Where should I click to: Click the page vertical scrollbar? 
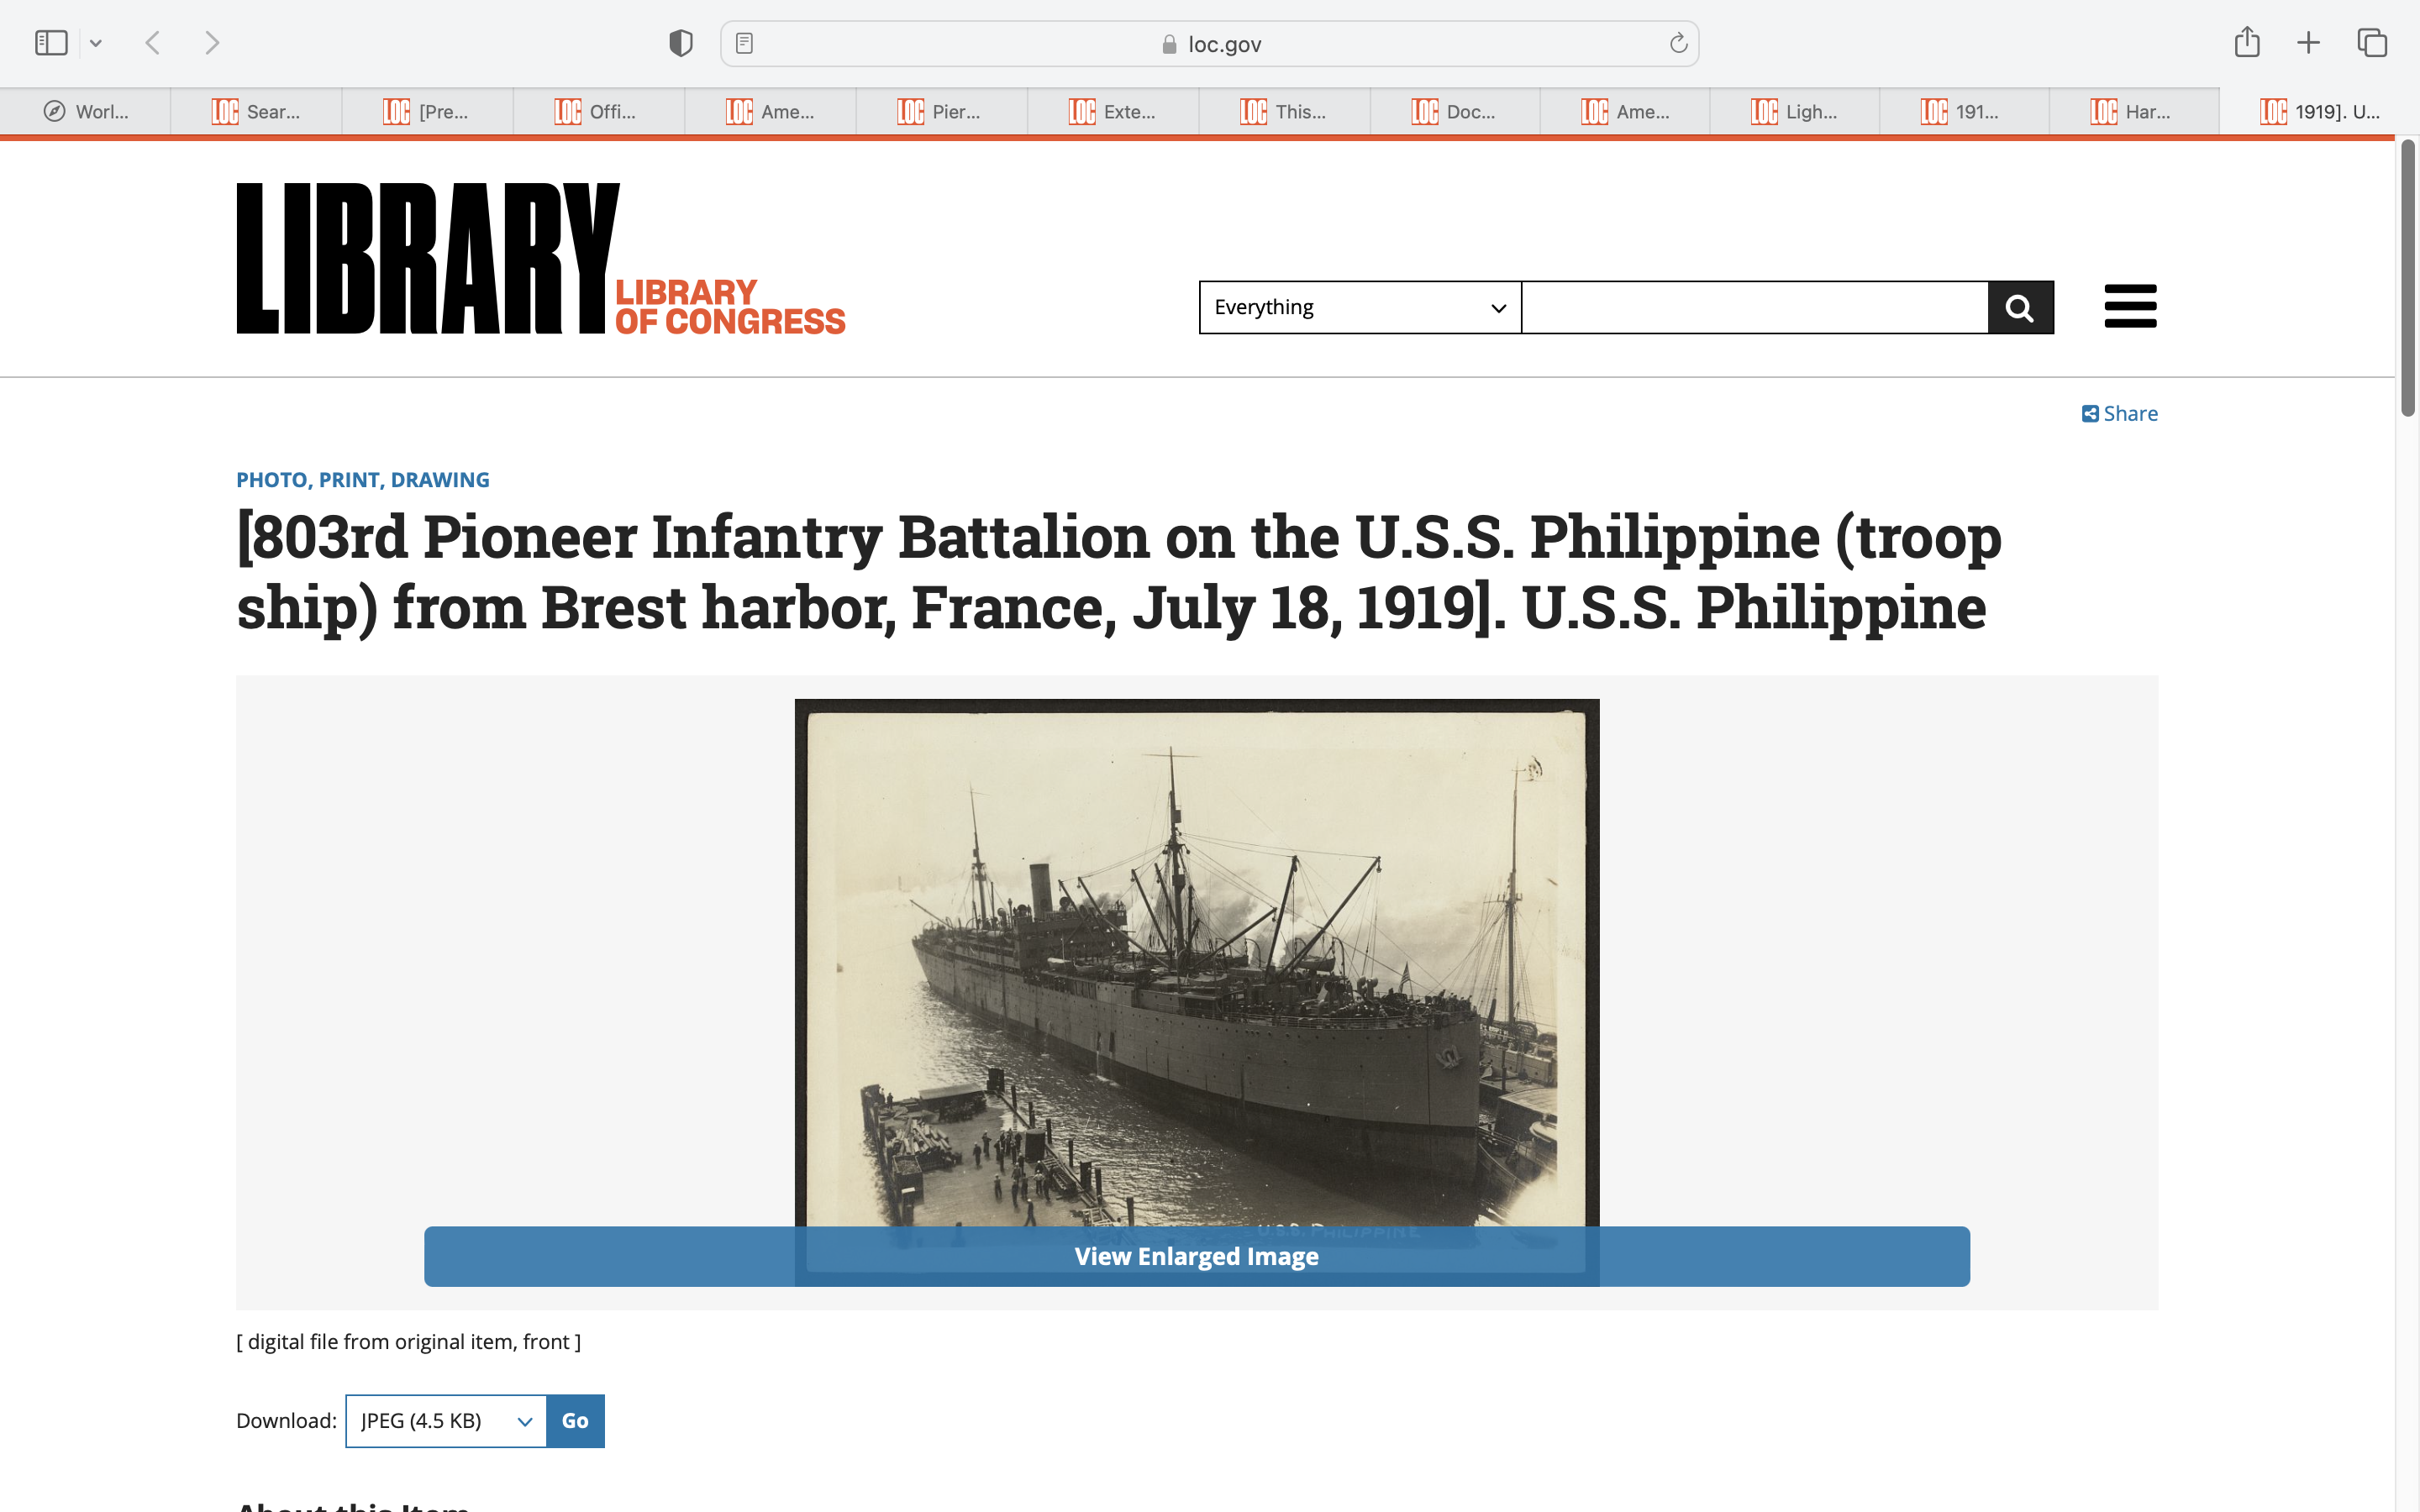[2407, 280]
